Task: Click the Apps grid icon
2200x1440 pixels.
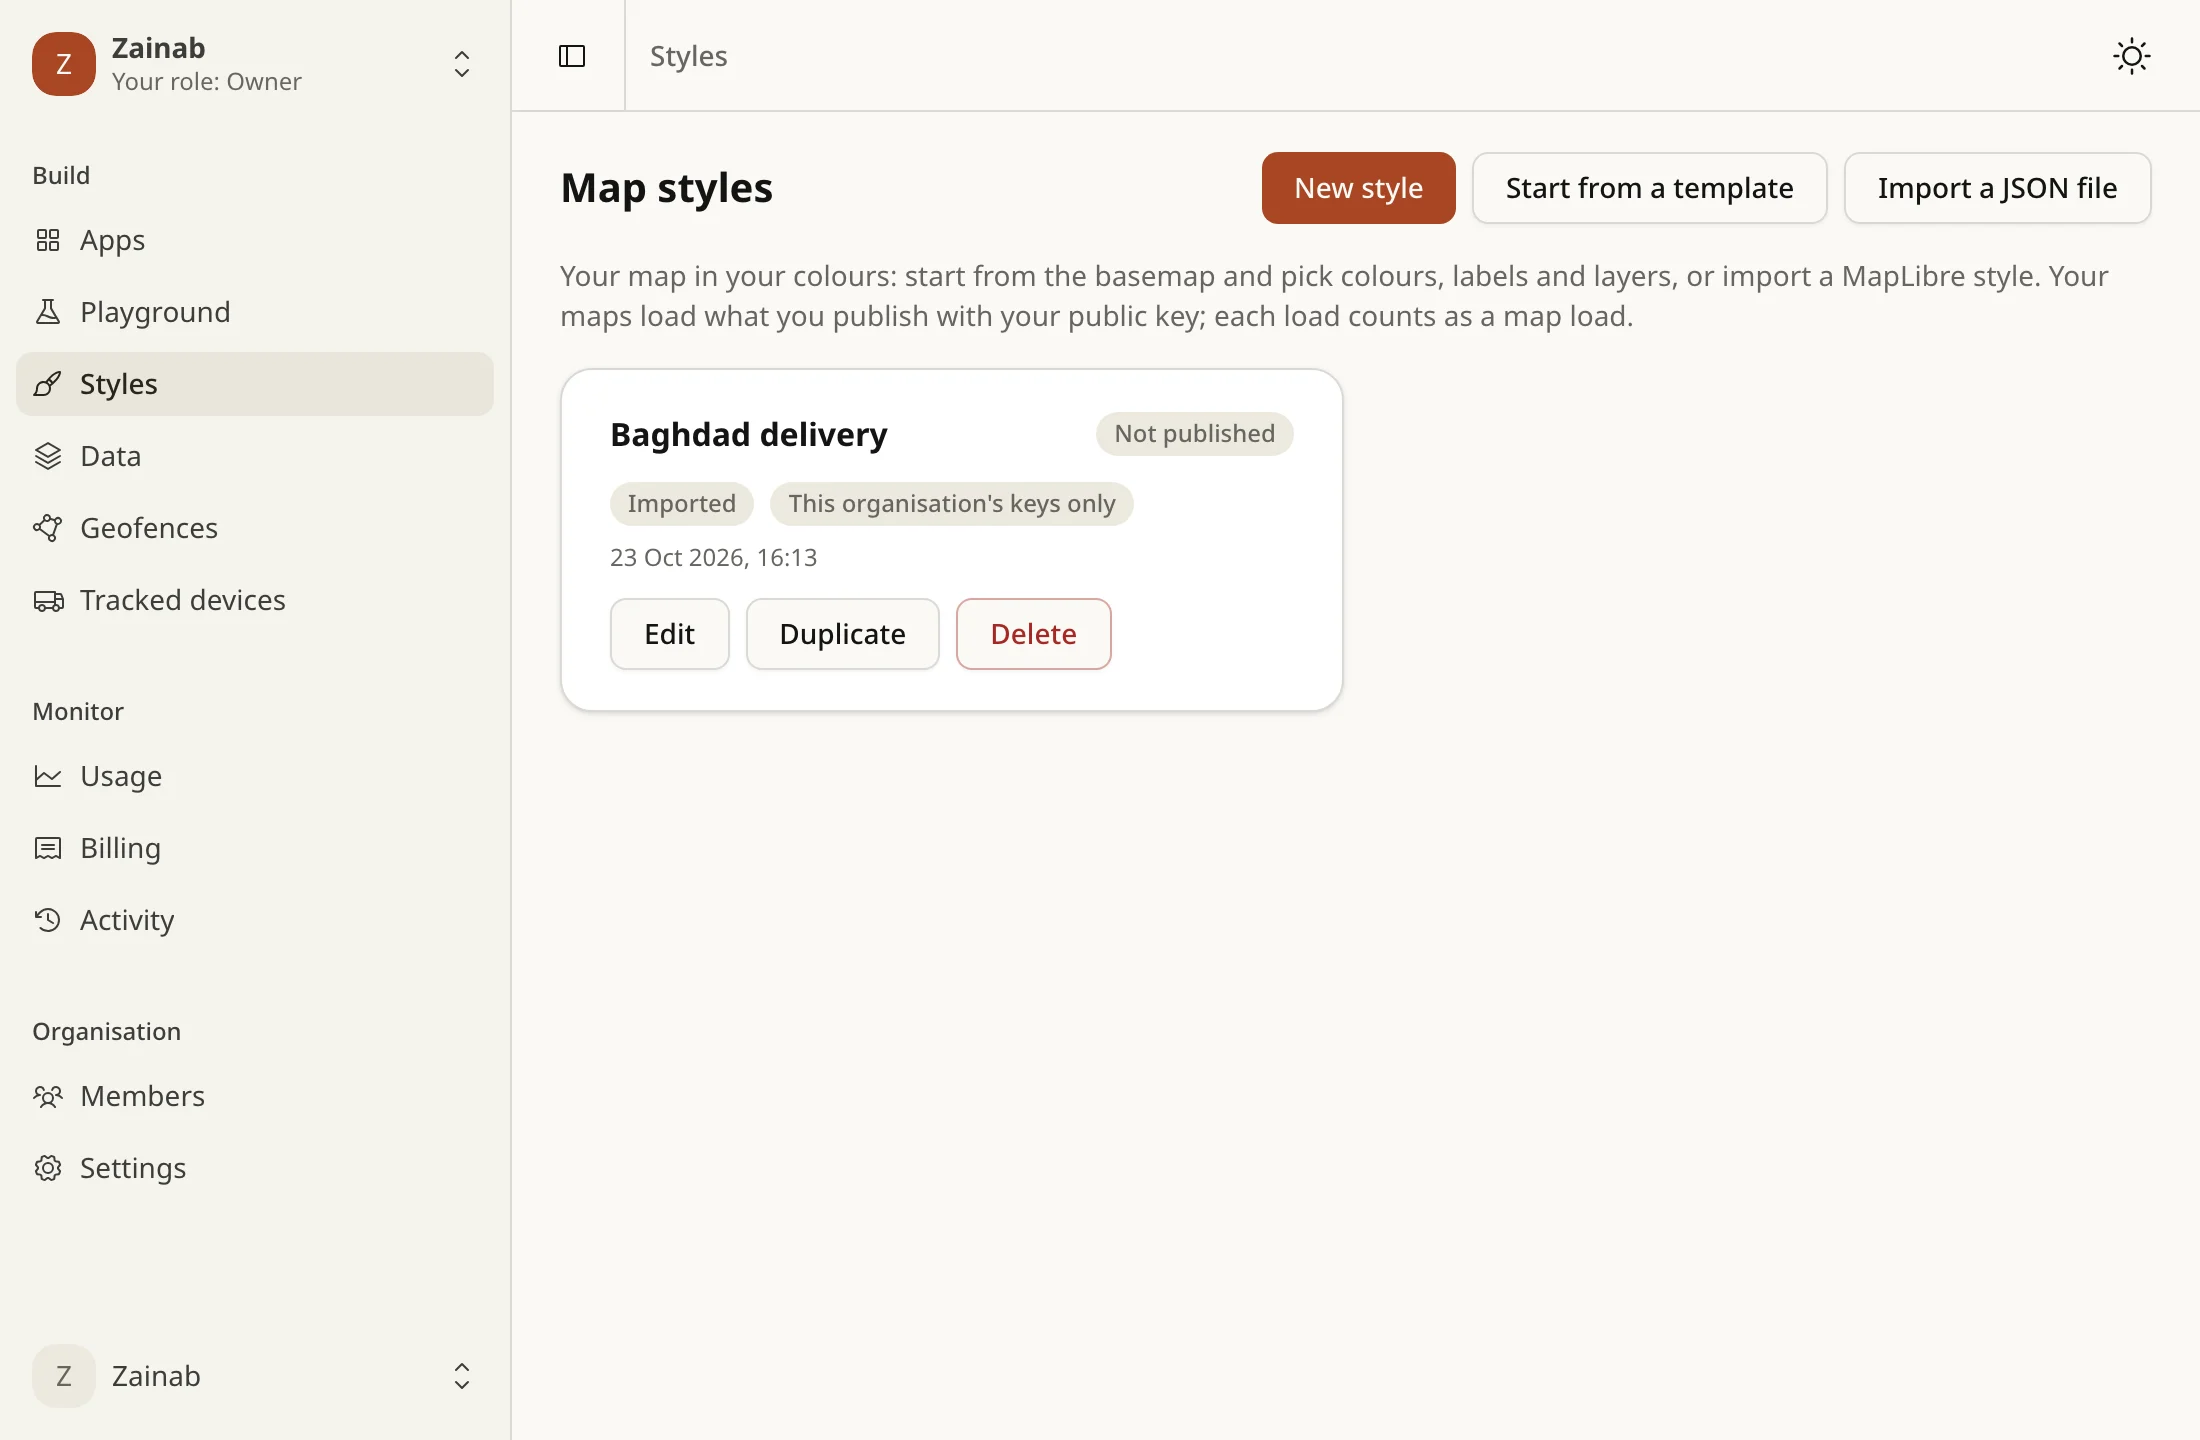Action: [x=48, y=240]
